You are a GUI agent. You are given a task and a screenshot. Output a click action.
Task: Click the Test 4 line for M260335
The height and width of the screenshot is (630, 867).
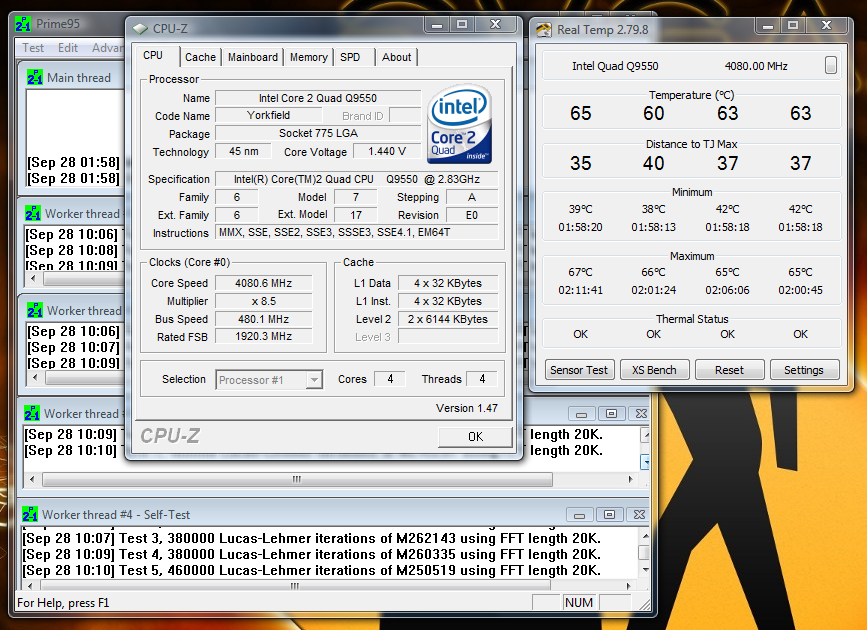point(311,554)
